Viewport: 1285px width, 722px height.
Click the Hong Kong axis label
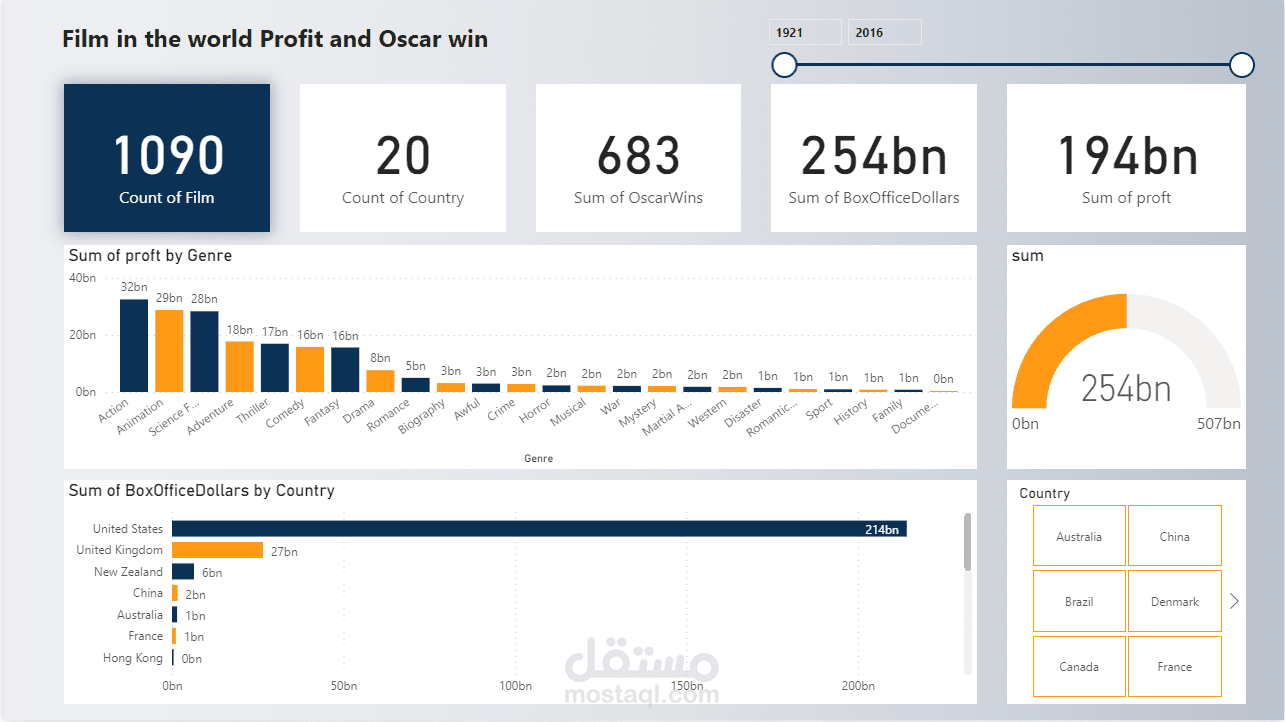coord(133,658)
